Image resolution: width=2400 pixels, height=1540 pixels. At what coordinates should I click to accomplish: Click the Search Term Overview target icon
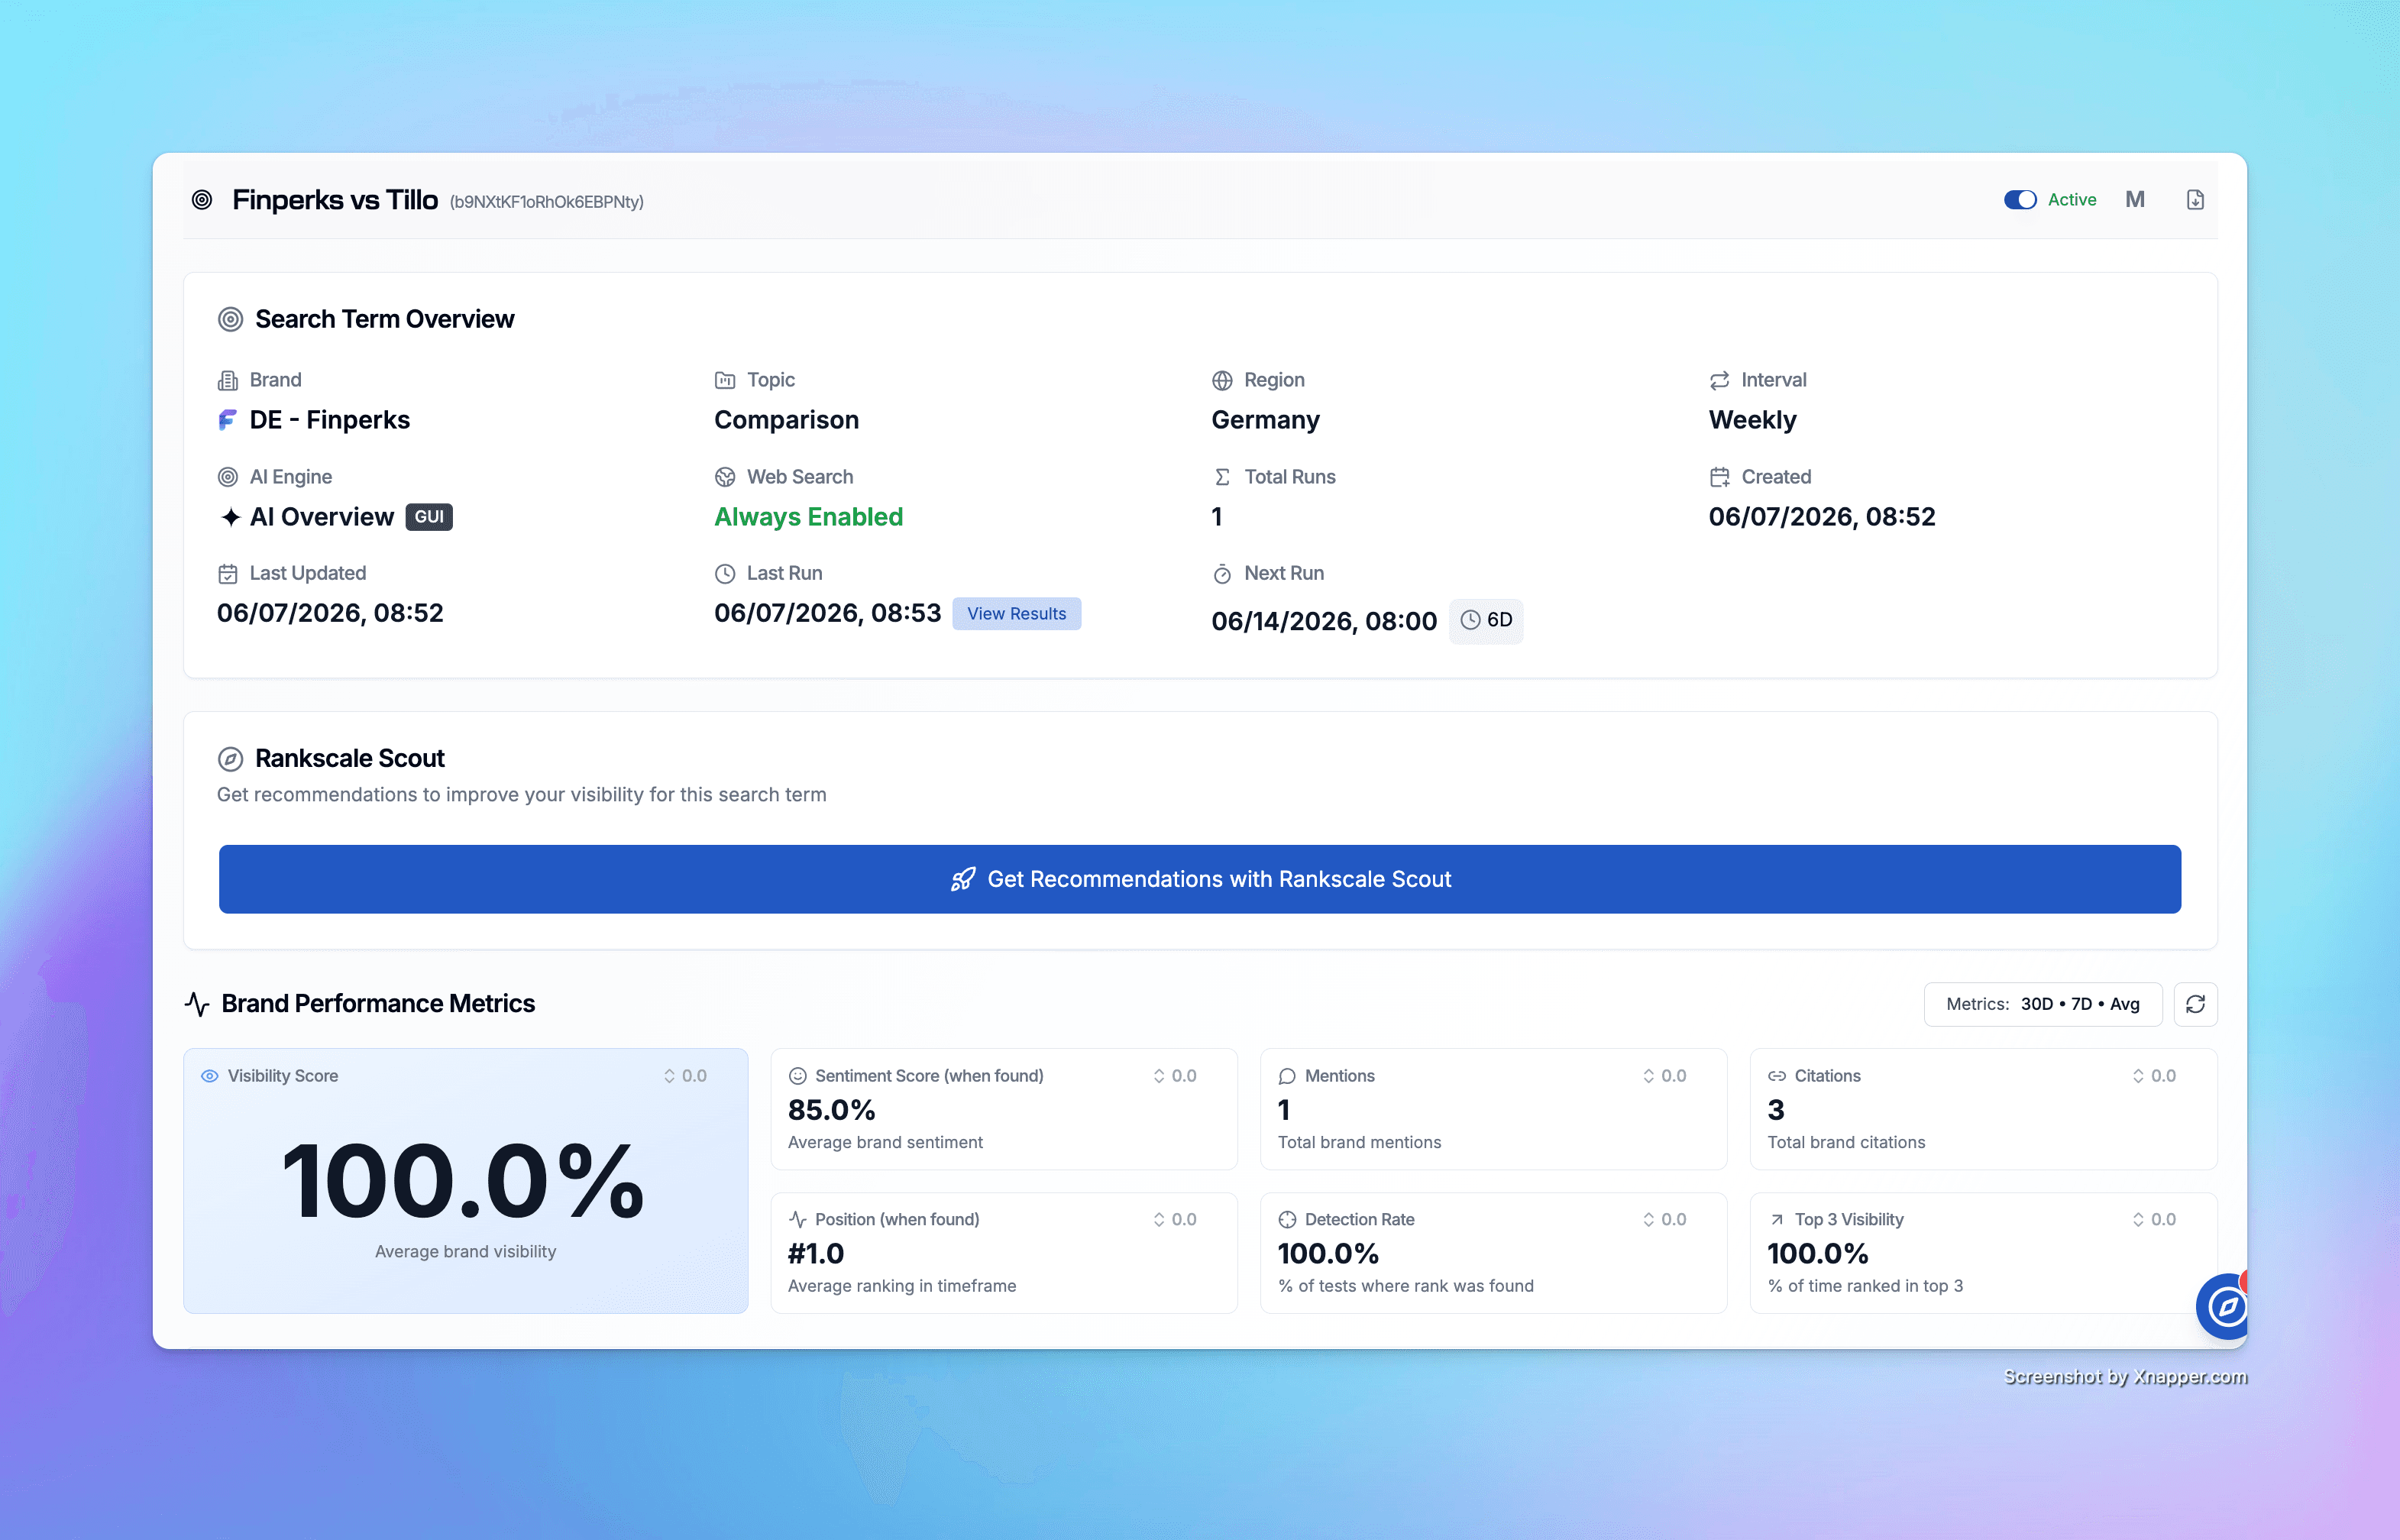tap(230, 319)
